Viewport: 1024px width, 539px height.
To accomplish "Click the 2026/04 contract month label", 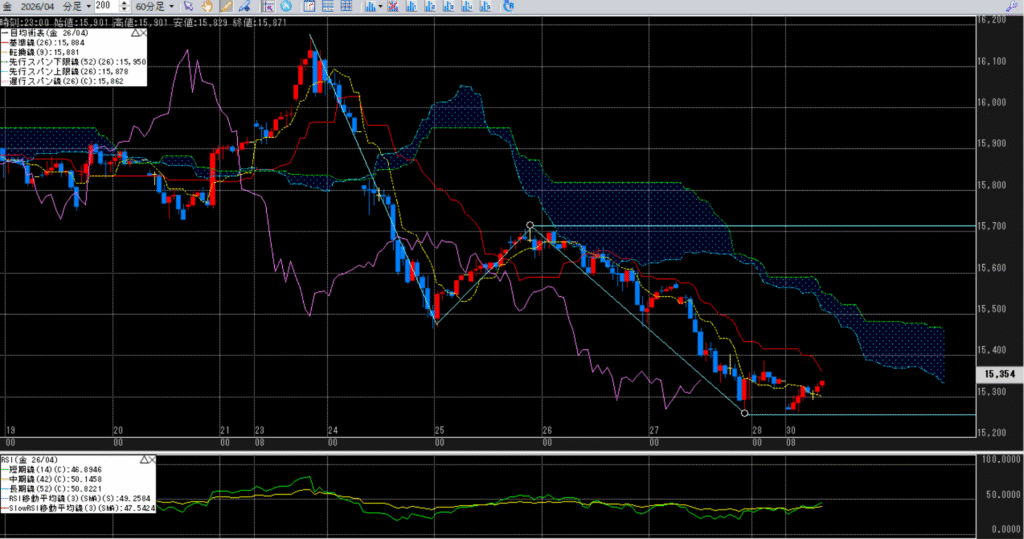I will pos(37,7).
